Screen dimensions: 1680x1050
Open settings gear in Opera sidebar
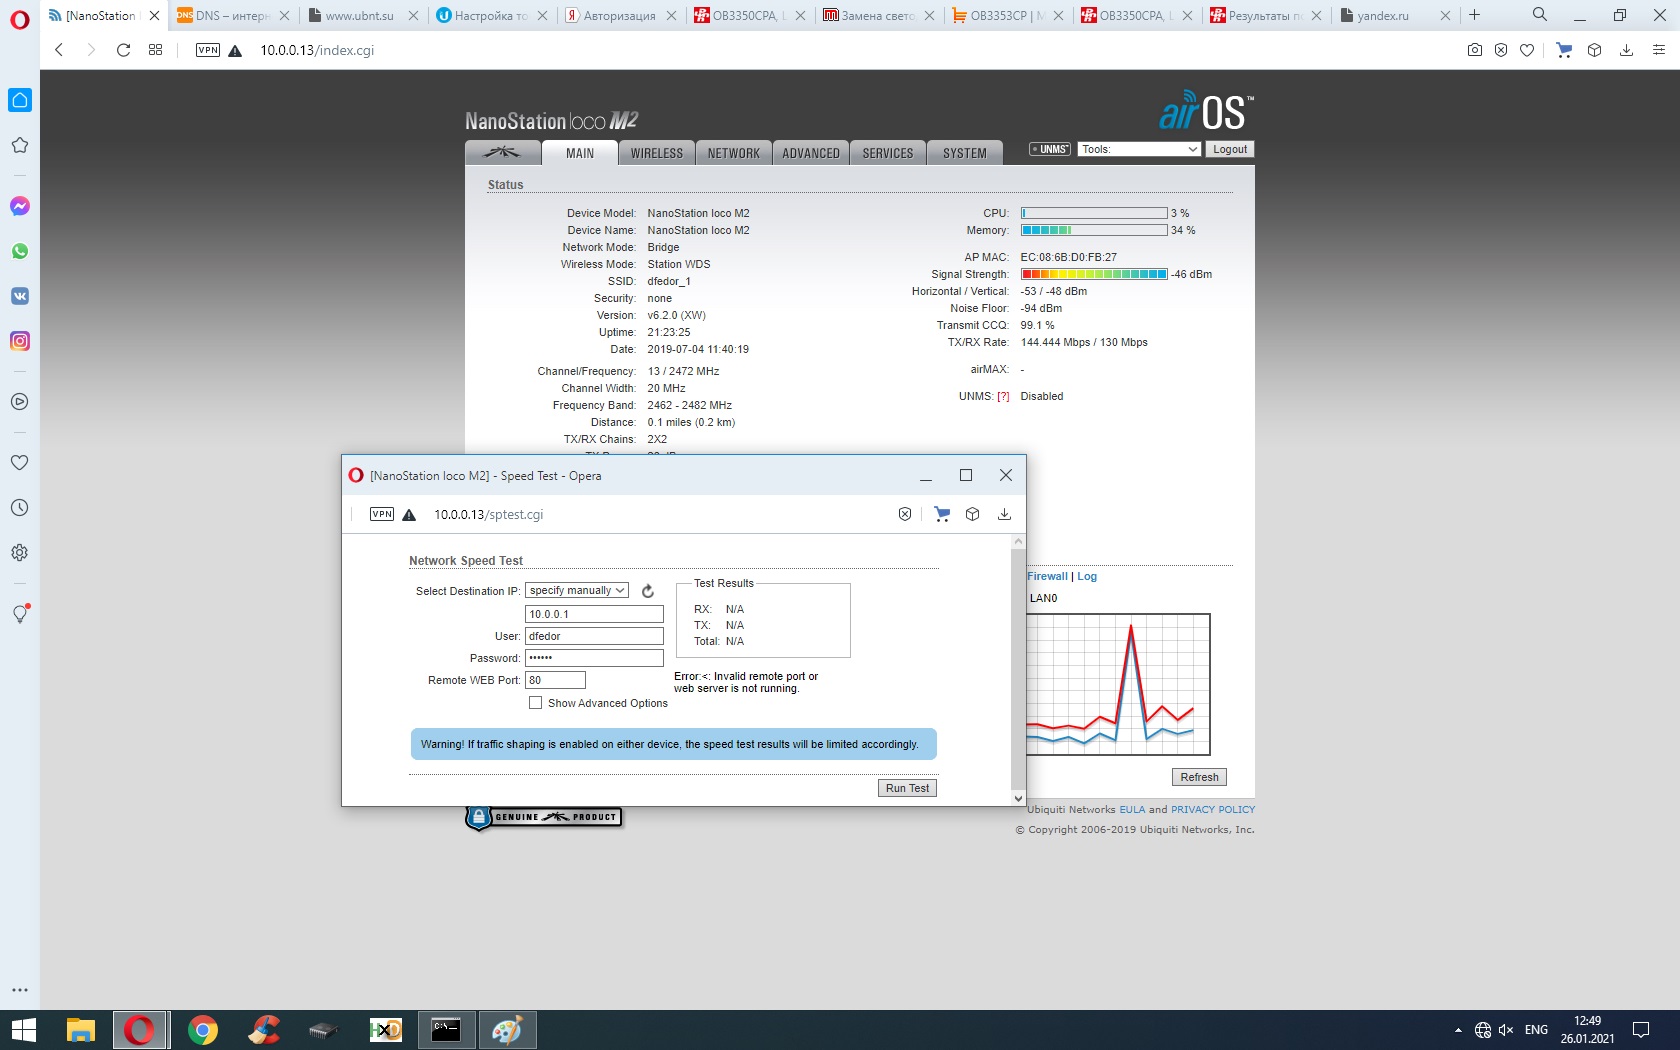click(x=20, y=553)
